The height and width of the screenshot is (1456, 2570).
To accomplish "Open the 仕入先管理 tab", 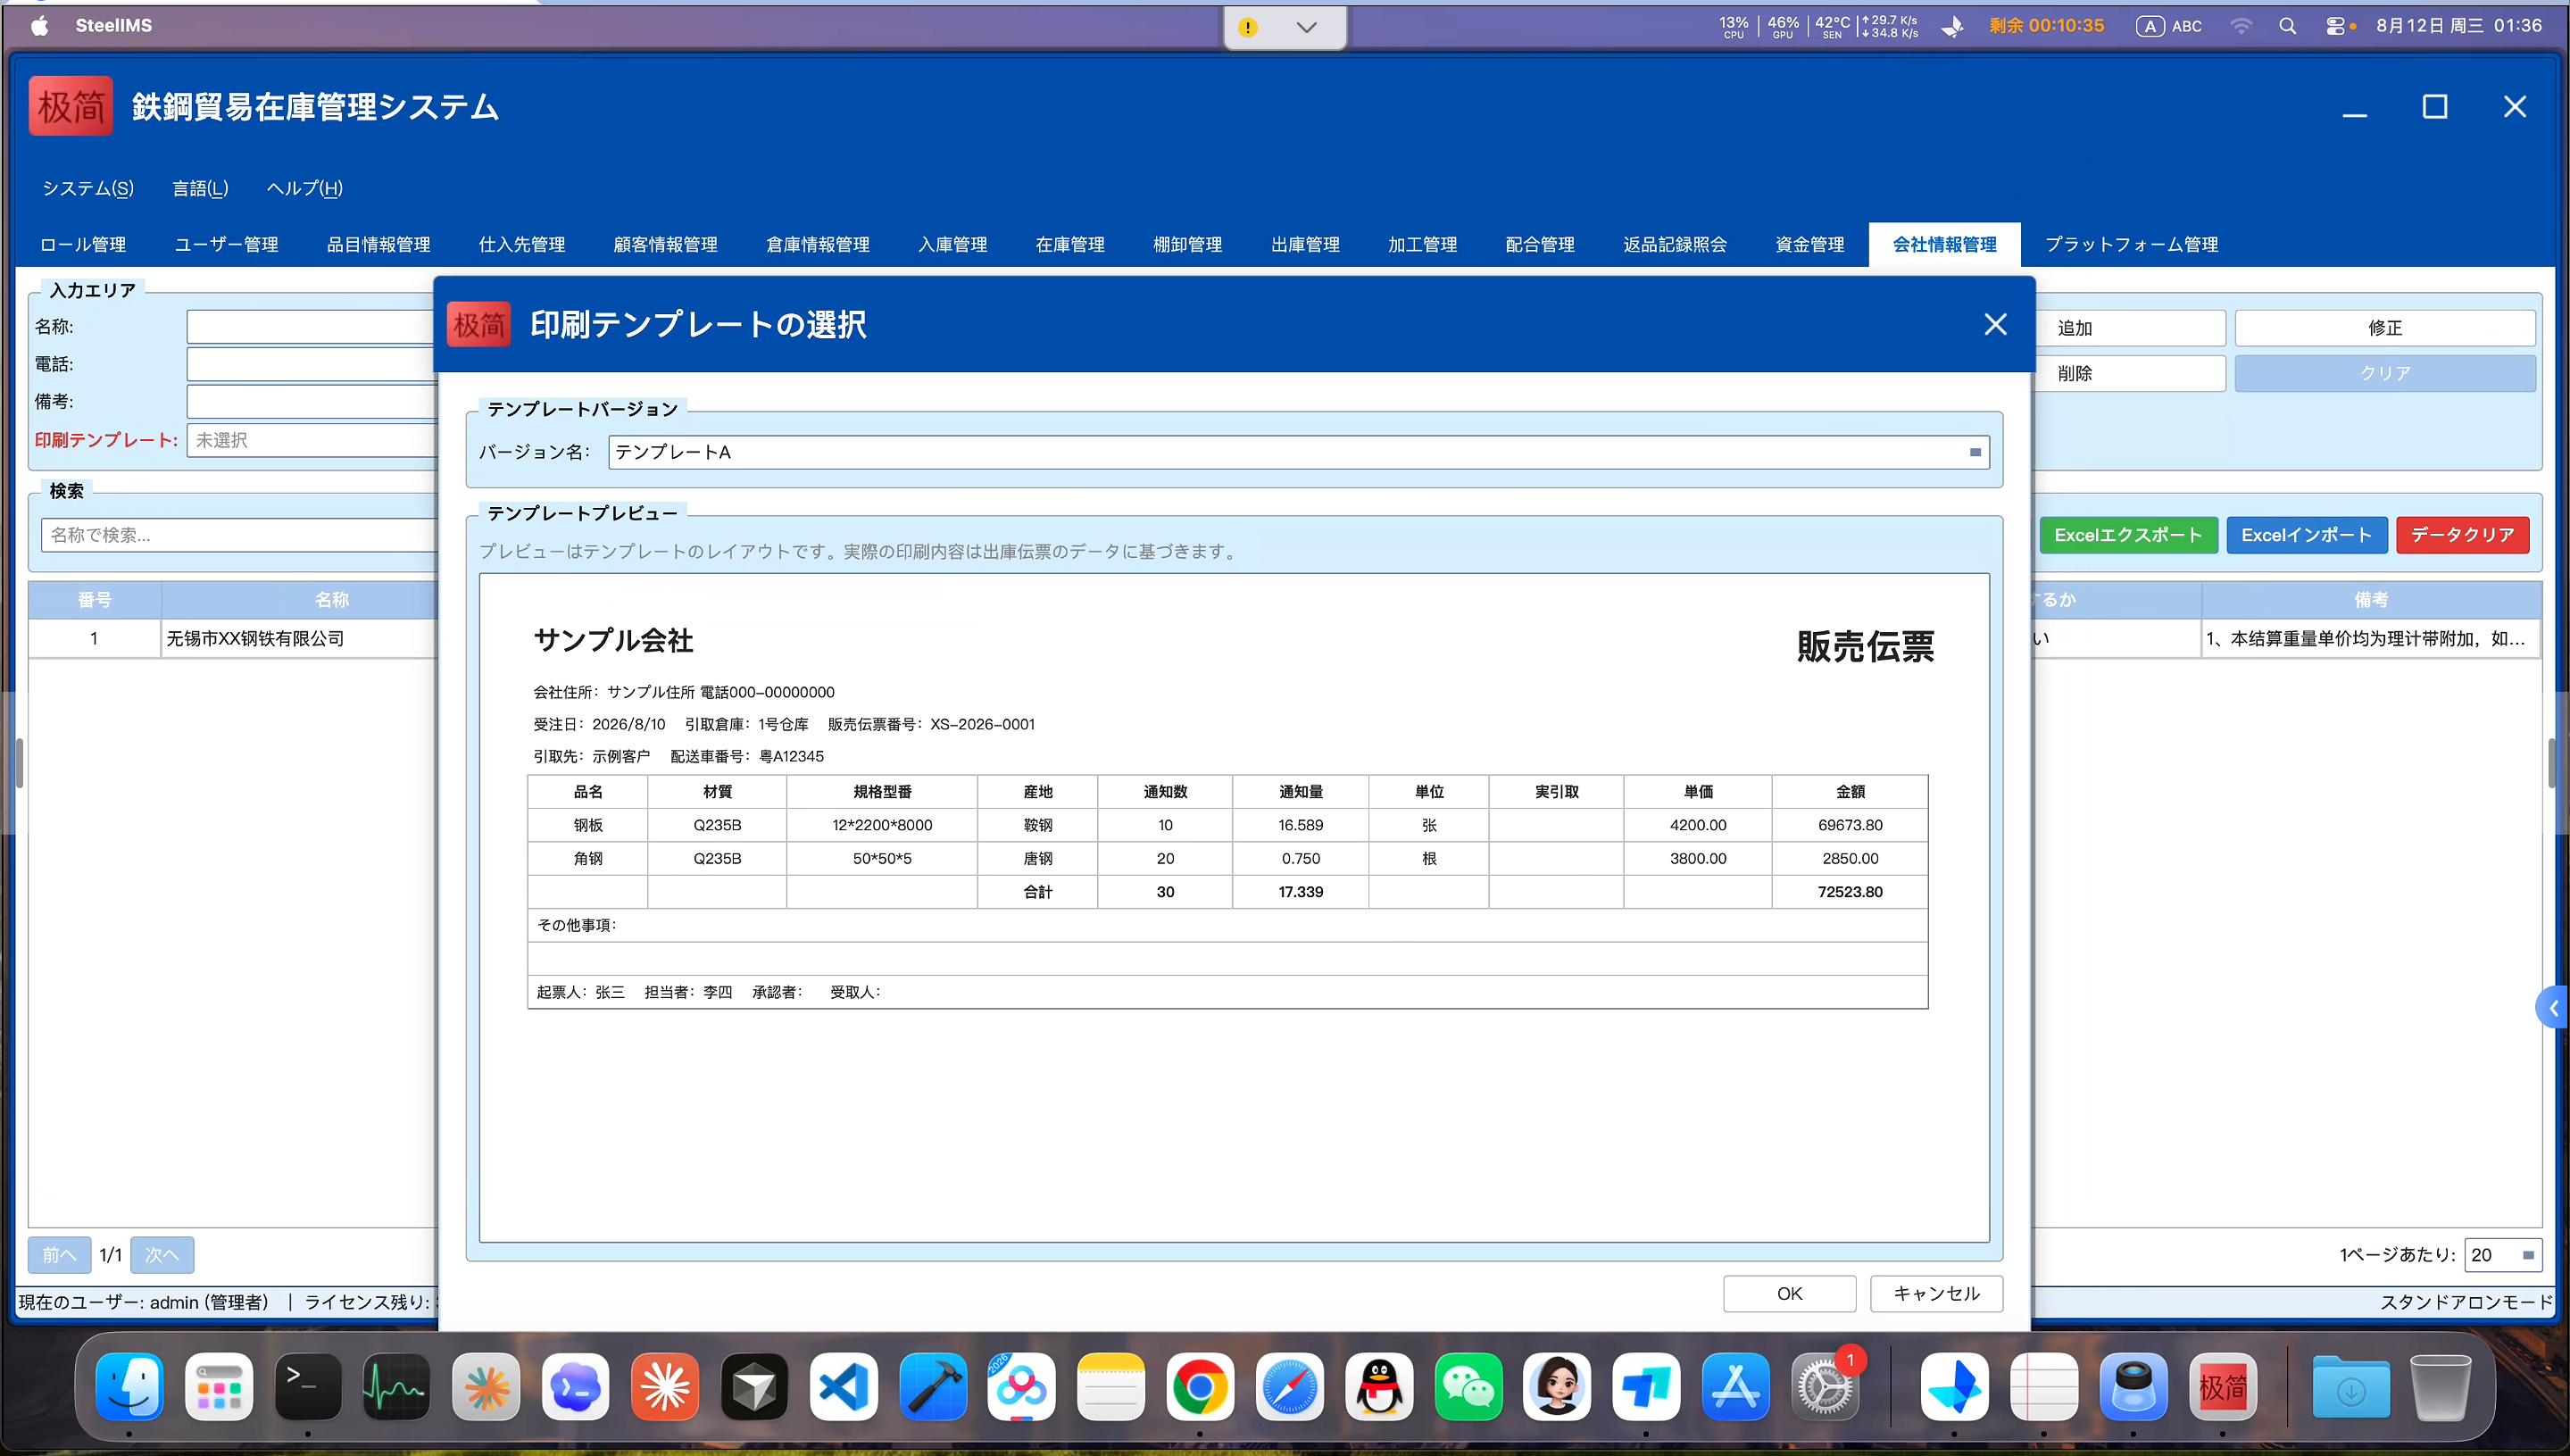I will click(521, 244).
